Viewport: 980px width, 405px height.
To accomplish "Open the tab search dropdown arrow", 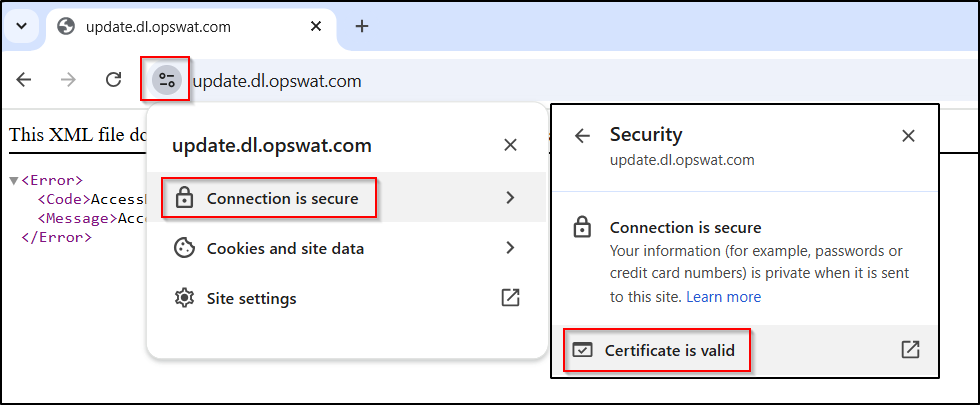I will [22, 26].
